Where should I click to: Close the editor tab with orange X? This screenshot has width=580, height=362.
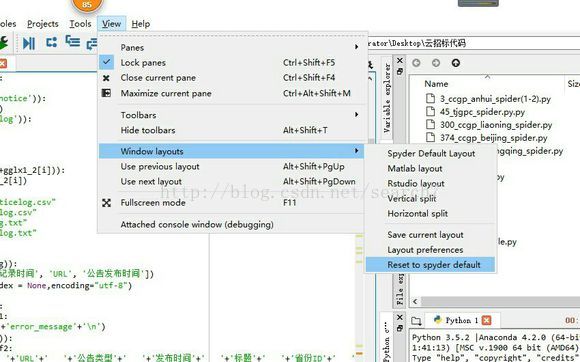pos(3,63)
